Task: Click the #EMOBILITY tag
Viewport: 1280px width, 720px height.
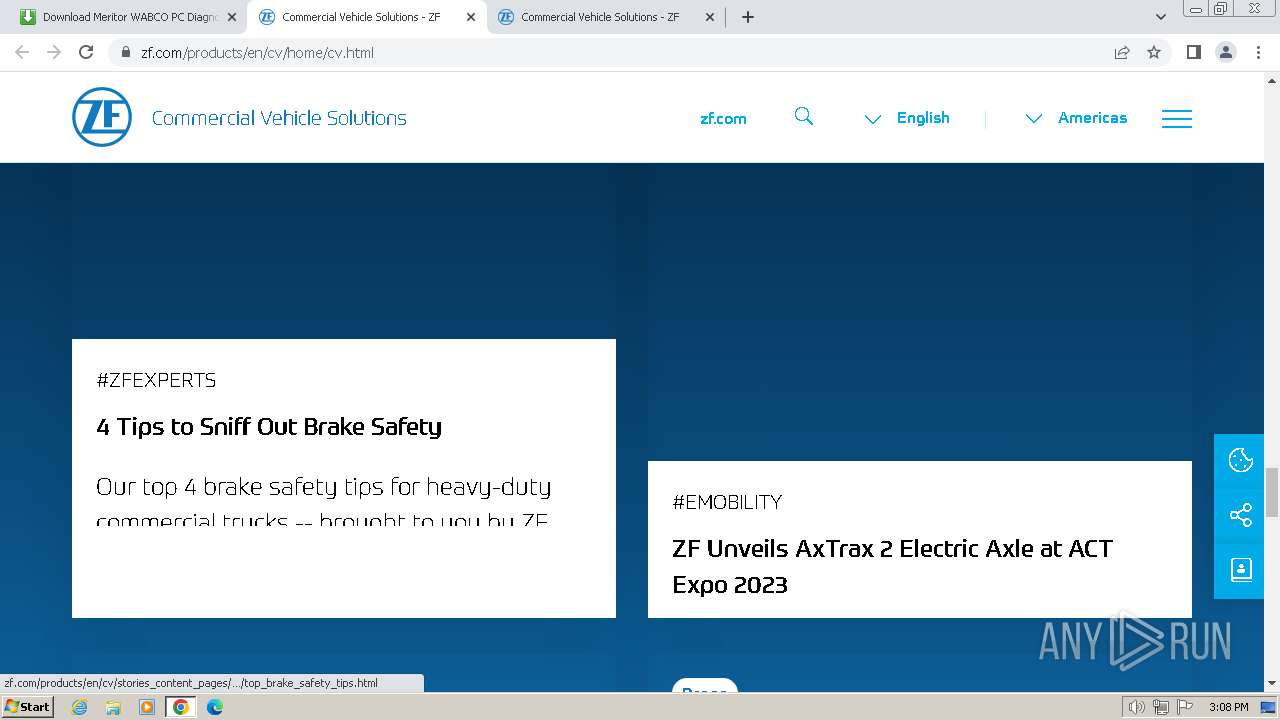Action: pyautogui.click(x=727, y=502)
